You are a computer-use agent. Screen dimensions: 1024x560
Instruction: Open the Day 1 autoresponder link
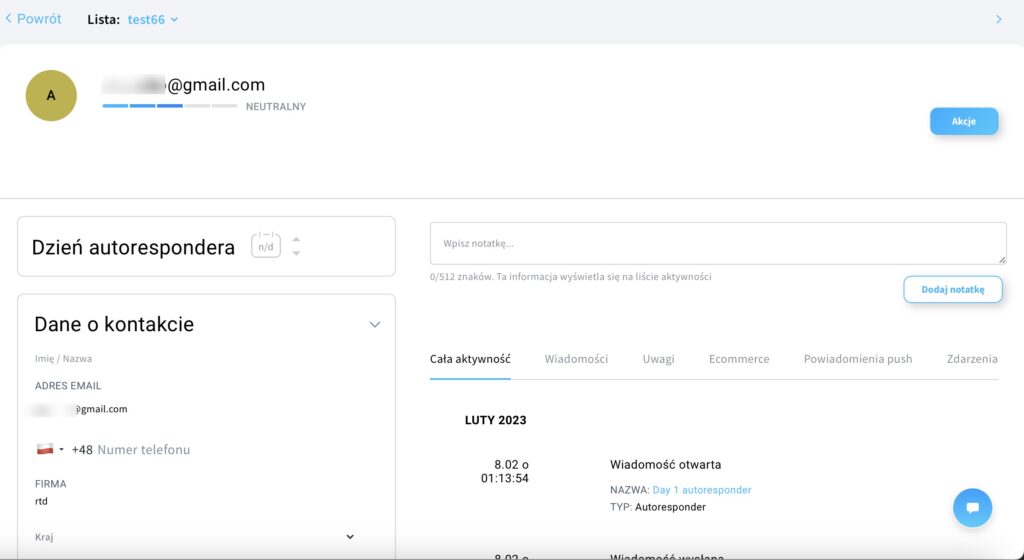[701, 490]
